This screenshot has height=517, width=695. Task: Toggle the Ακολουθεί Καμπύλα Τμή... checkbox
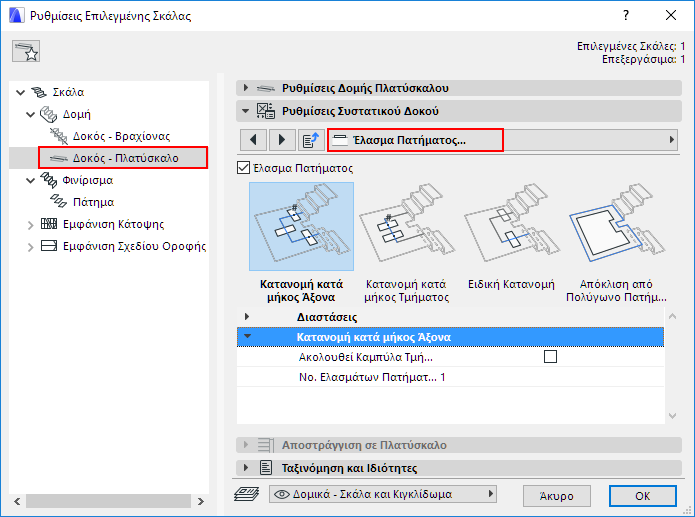click(x=550, y=356)
